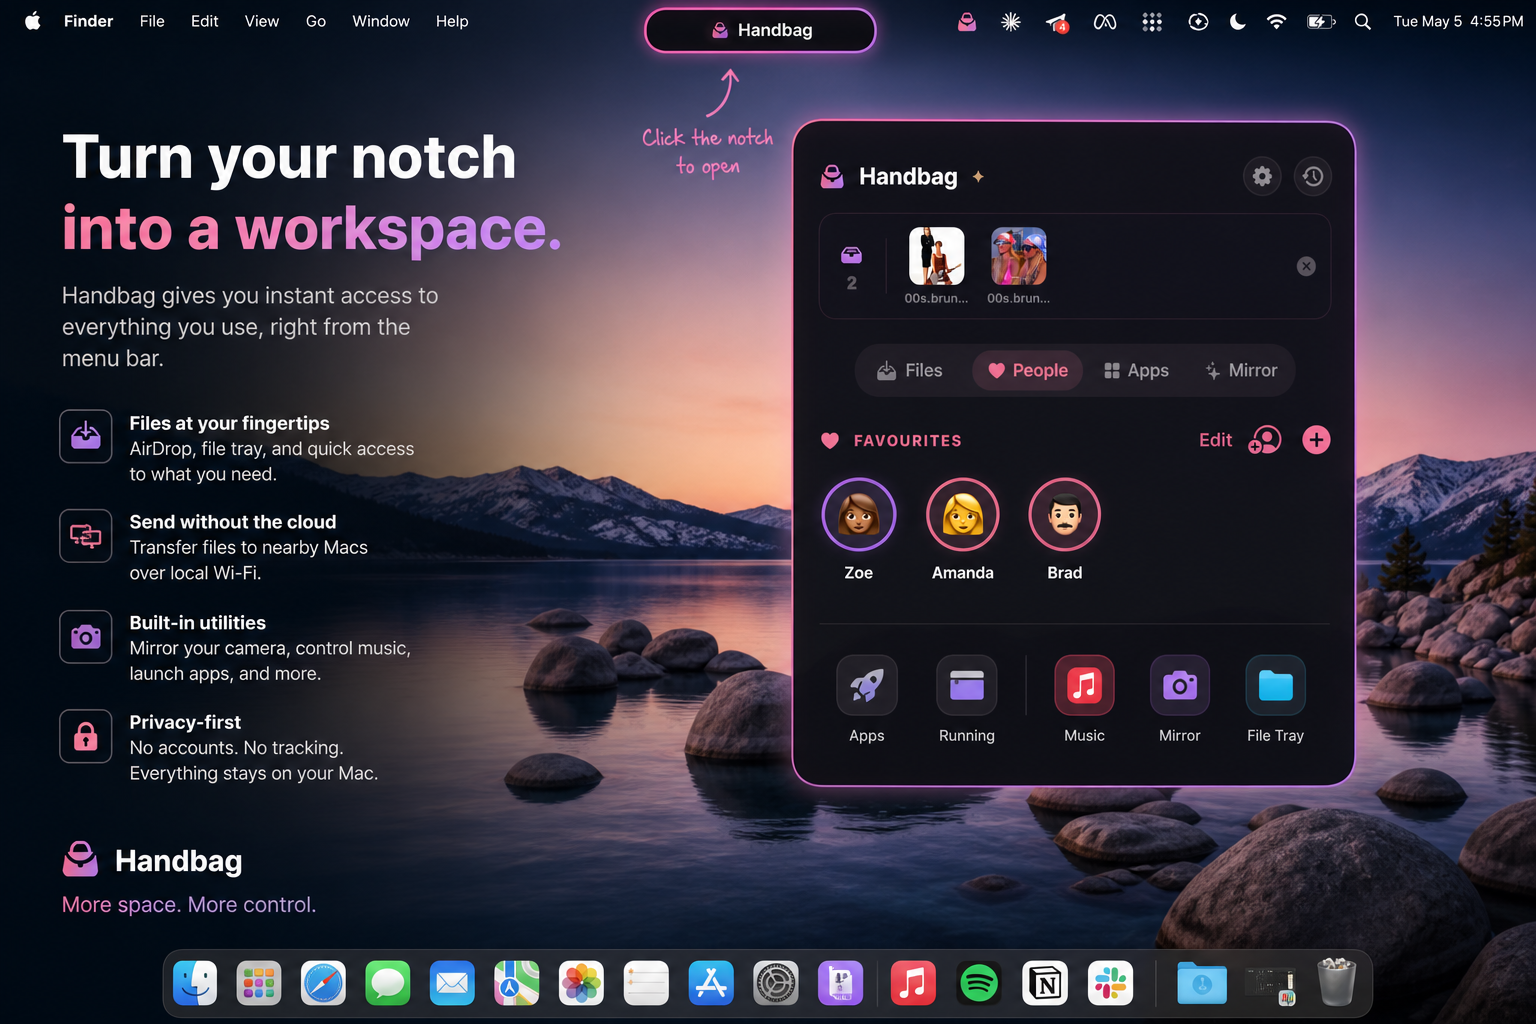Switch to the People tab
The height and width of the screenshot is (1024, 1536).
point(1028,370)
